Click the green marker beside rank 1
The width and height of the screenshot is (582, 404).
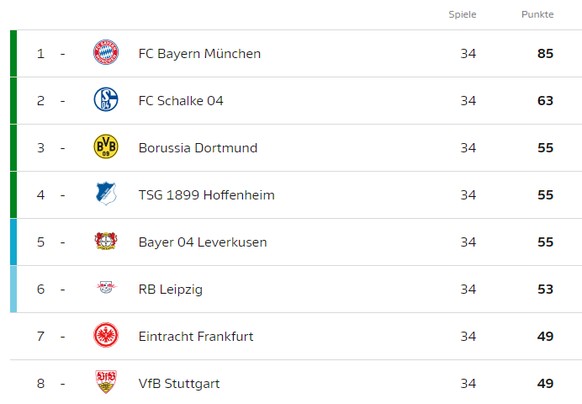[13, 53]
